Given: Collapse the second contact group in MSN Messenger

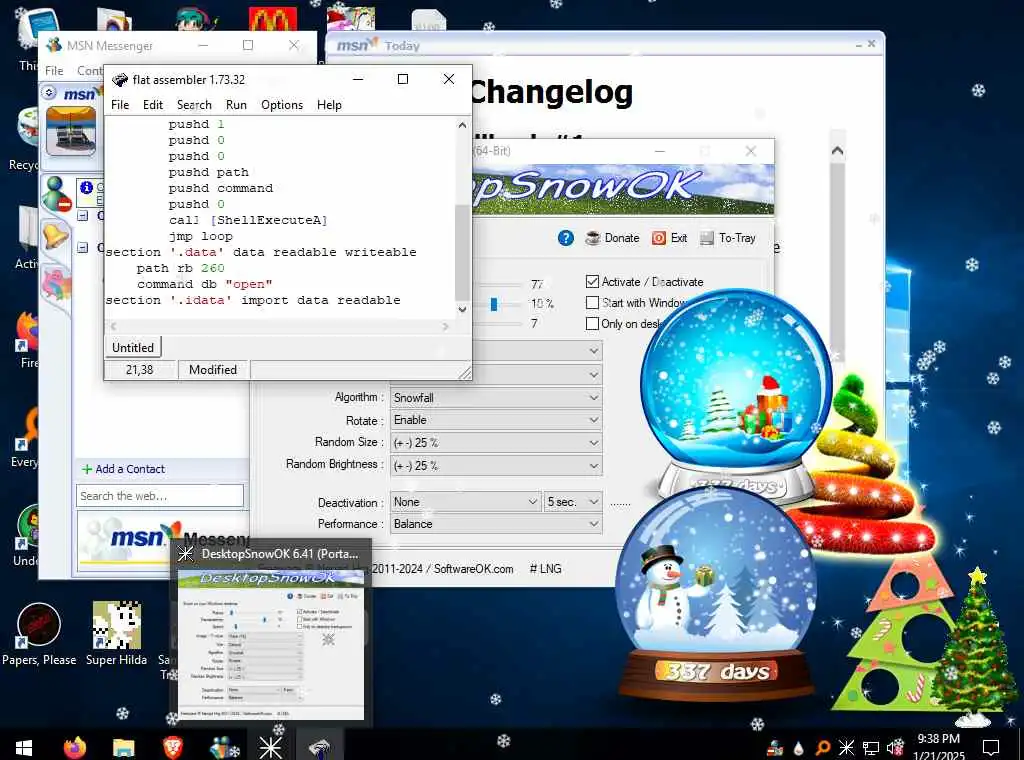Looking at the screenshot, I should click(x=83, y=247).
